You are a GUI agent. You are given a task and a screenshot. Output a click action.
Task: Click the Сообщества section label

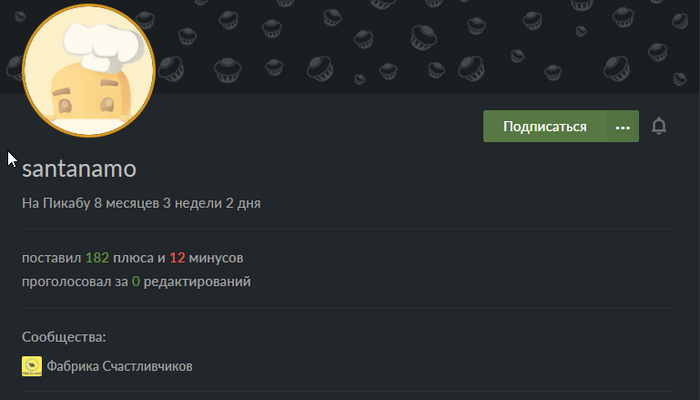pyautogui.click(x=64, y=337)
